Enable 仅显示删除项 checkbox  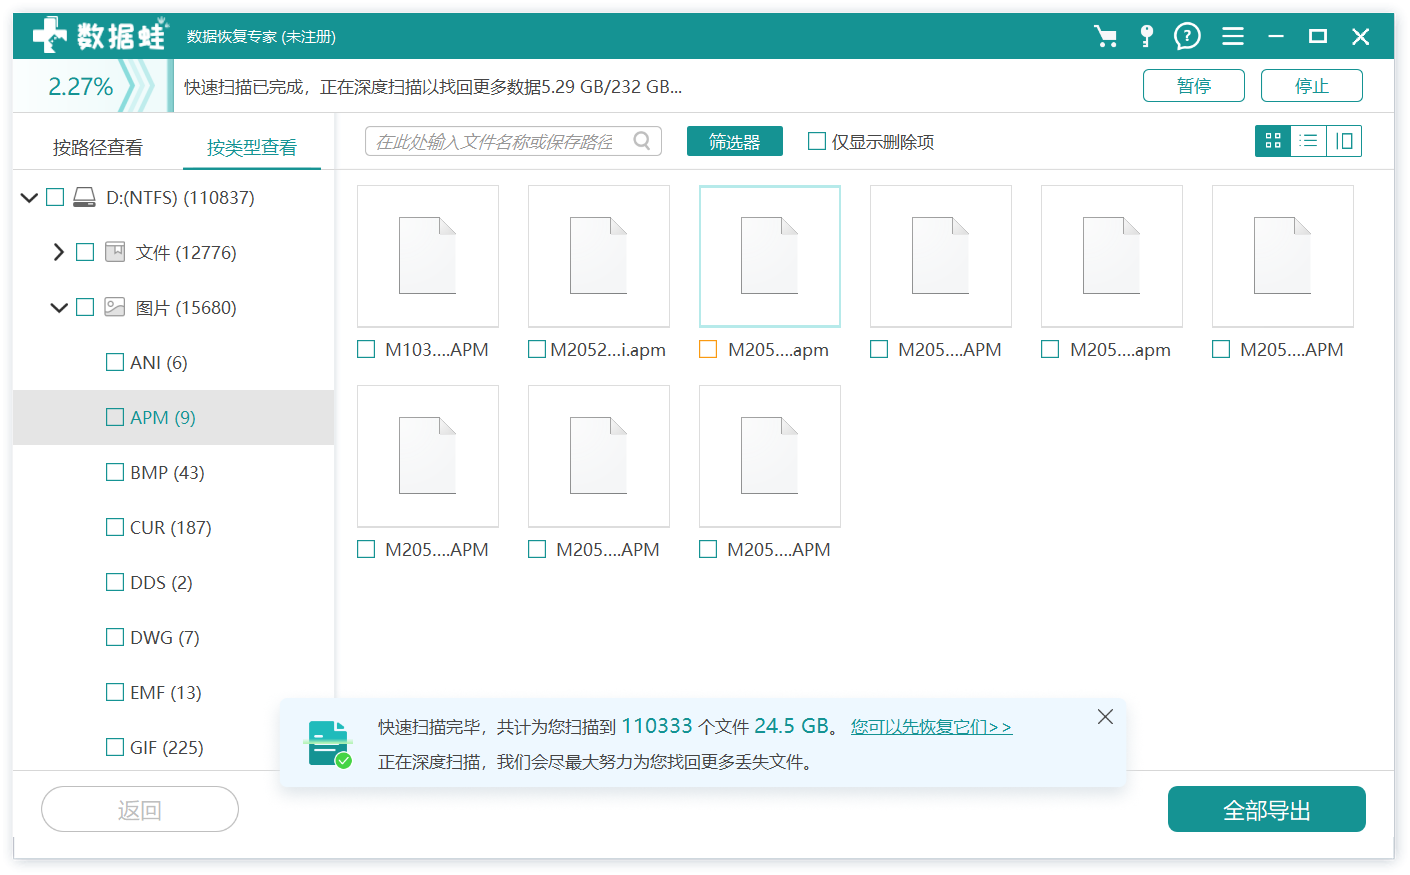pos(817,141)
